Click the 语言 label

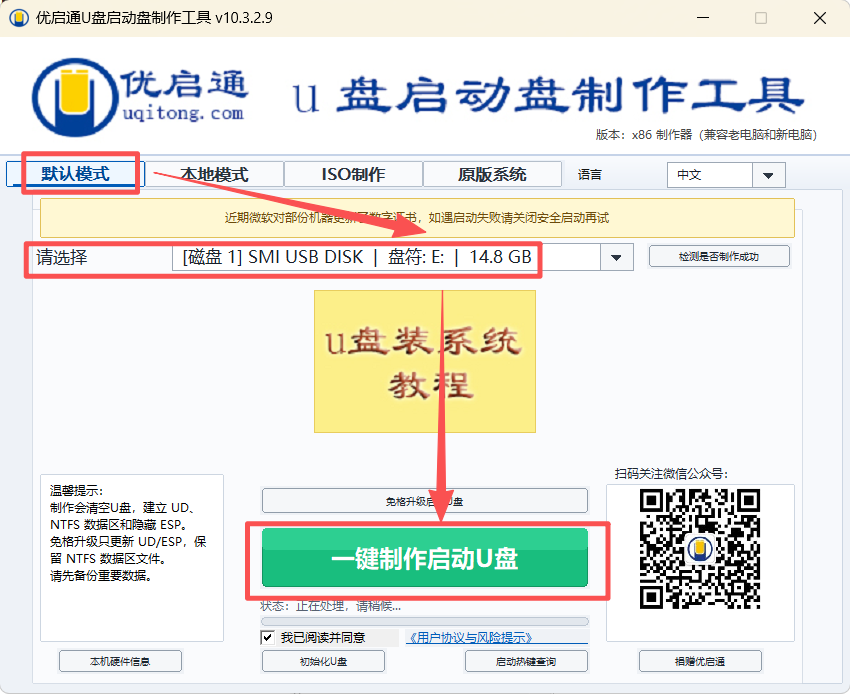pyautogui.click(x=589, y=175)
